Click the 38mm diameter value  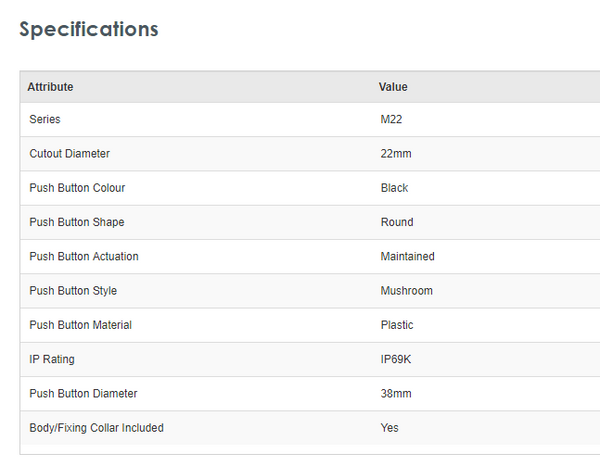396,393
